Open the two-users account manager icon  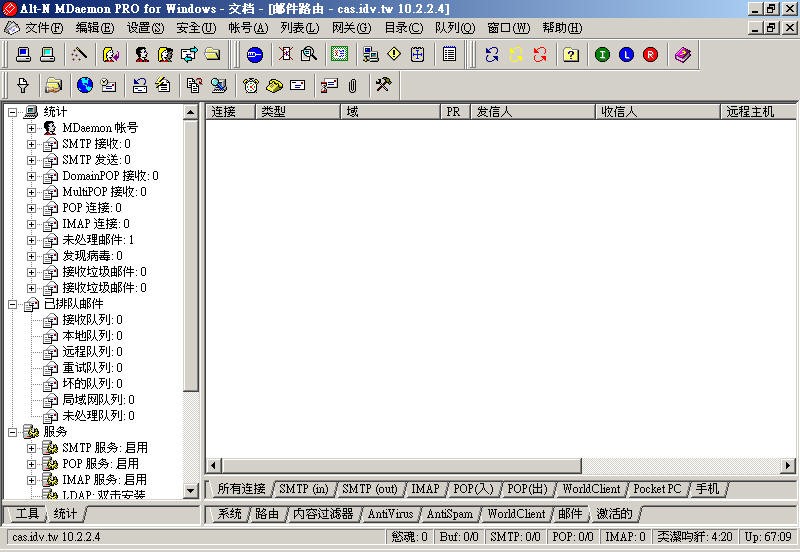coord(165,54)
